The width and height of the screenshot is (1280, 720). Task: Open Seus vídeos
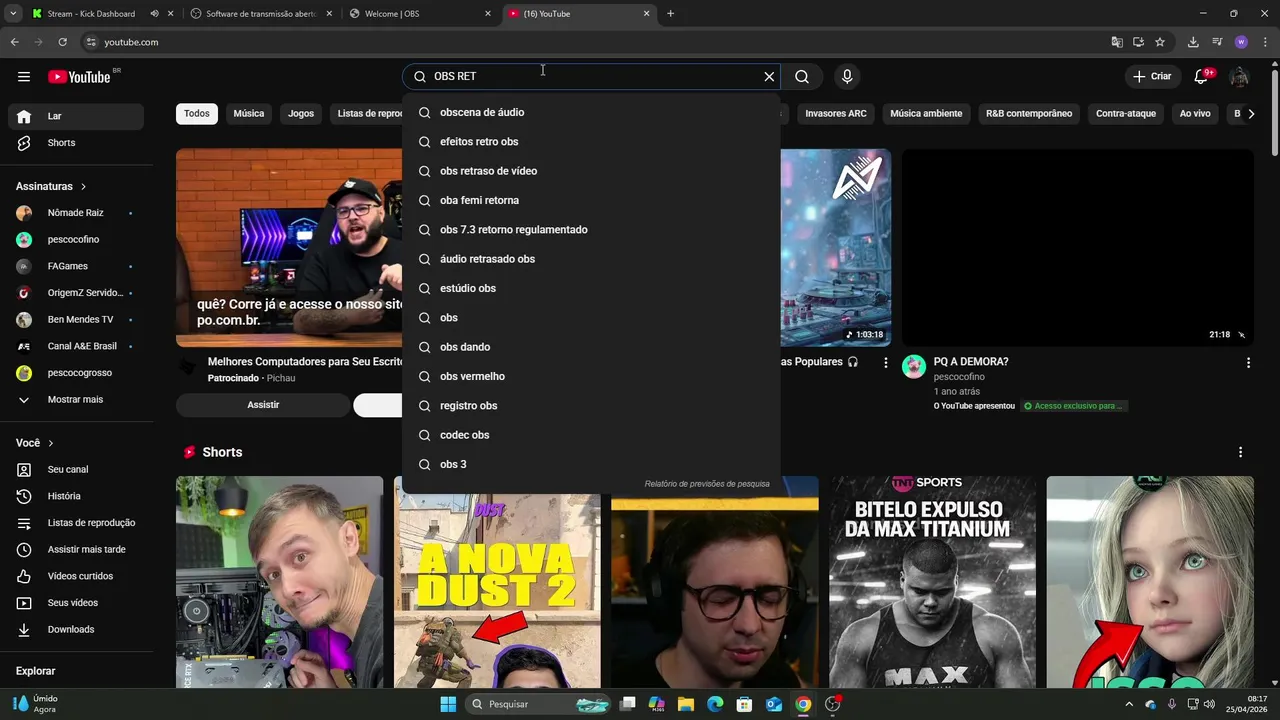[x=76, y=603]
